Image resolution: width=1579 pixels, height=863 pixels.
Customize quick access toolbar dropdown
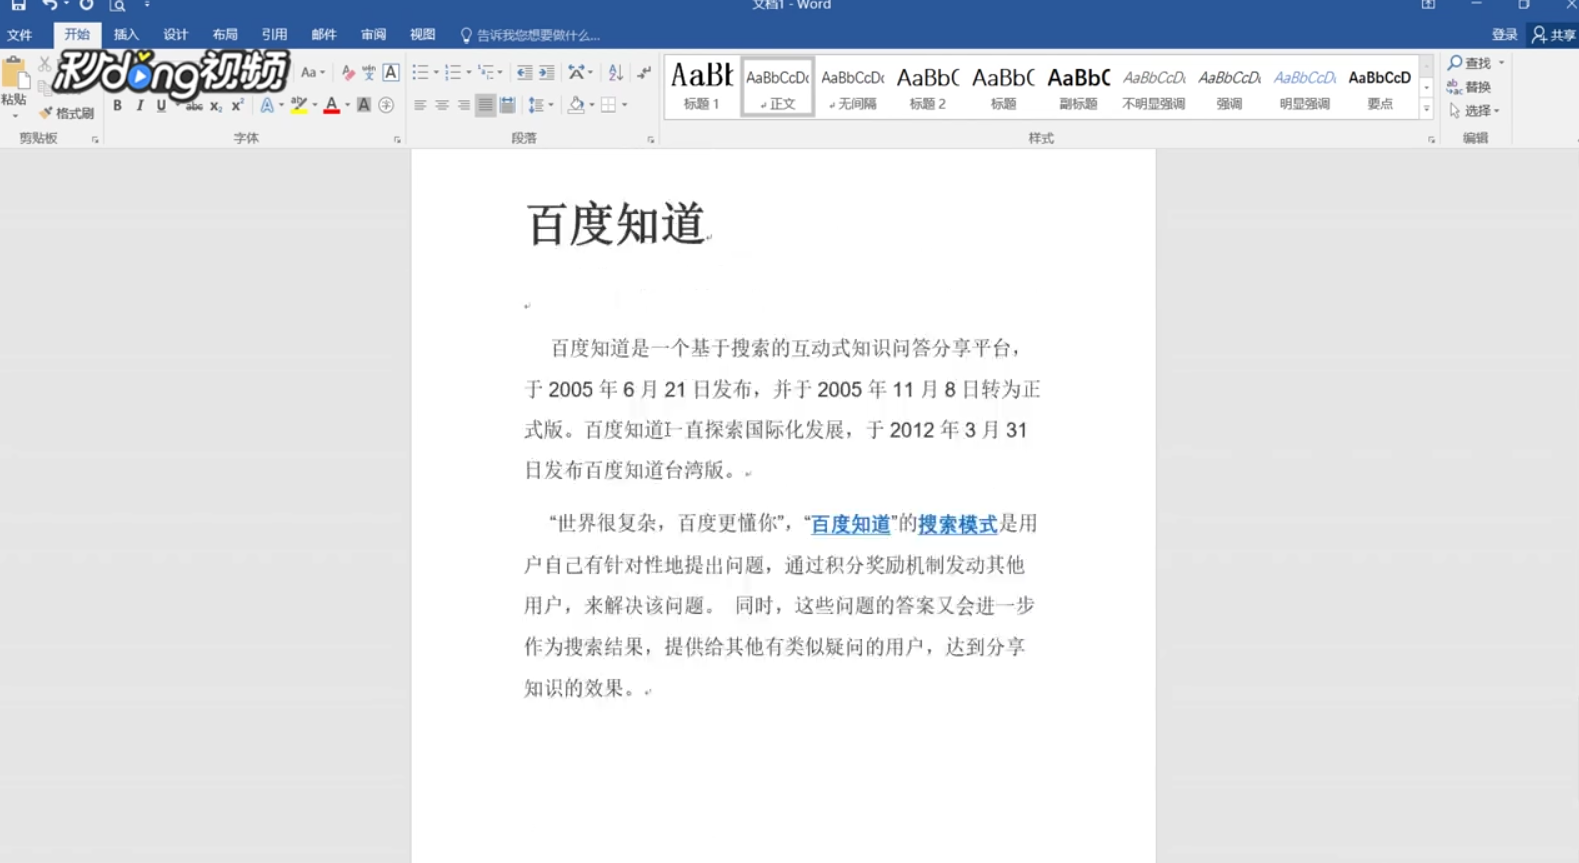147,5
